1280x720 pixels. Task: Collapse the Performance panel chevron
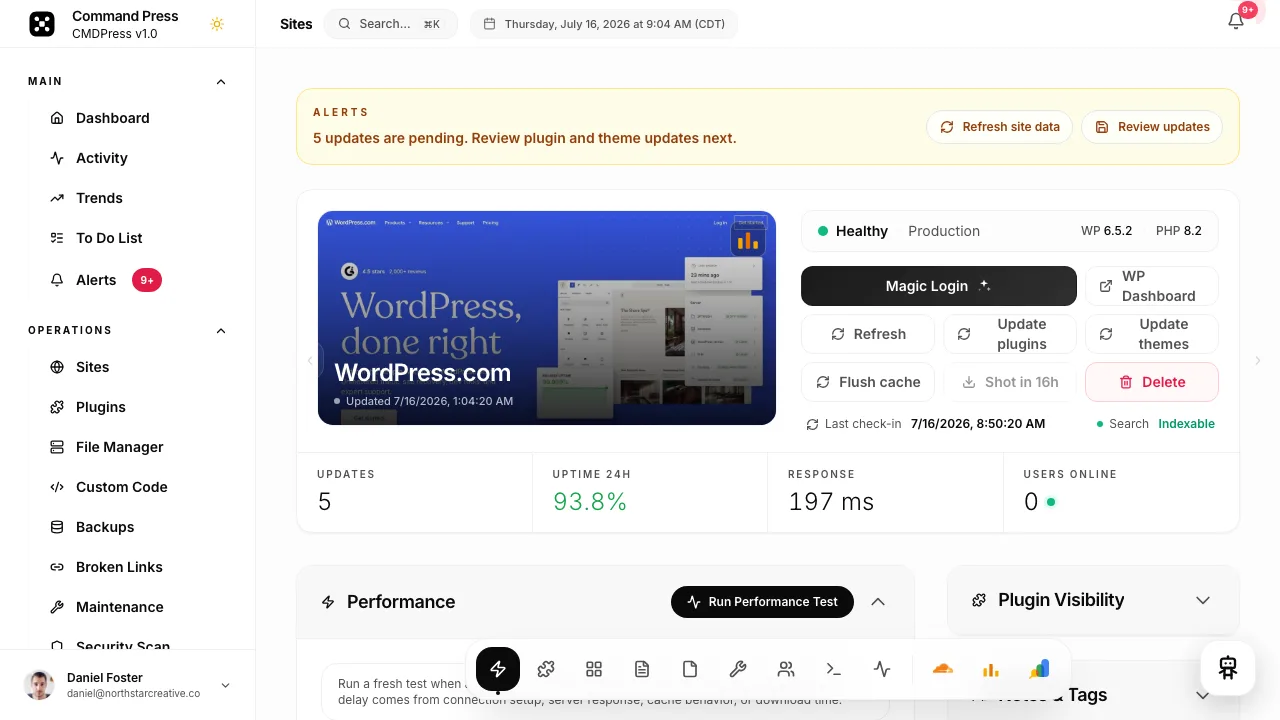[x=878, y=602]
